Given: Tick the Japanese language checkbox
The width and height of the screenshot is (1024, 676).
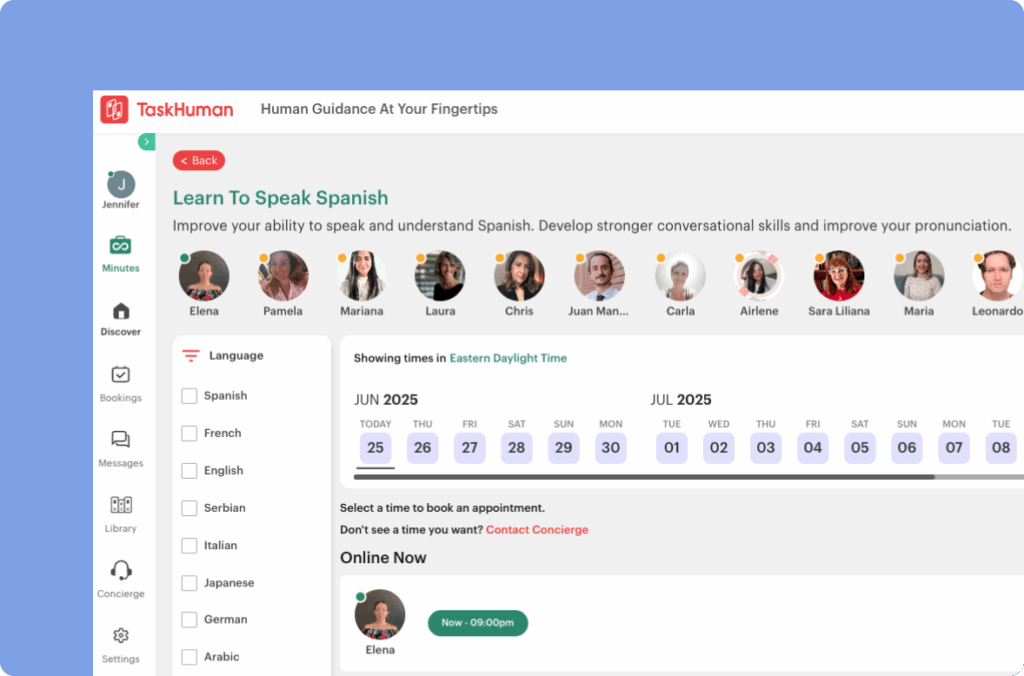Looking at the screenshot, I should tap(189, 583).
